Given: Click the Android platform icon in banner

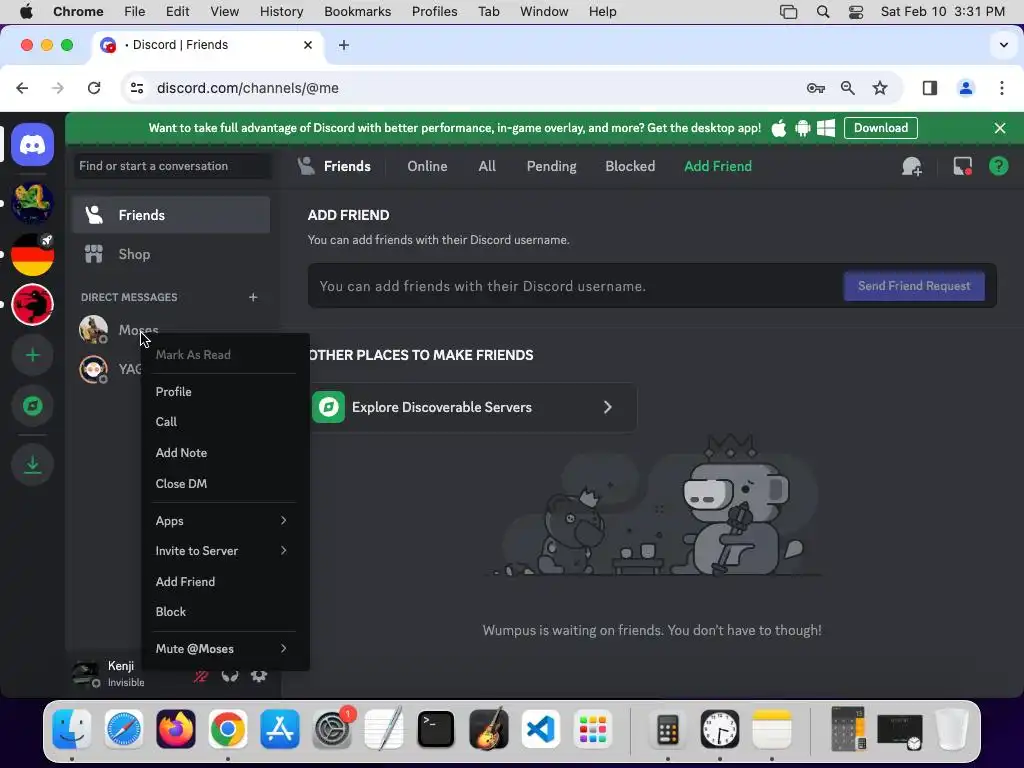Looking at the screenshot, I should click(x=803, y=128).
